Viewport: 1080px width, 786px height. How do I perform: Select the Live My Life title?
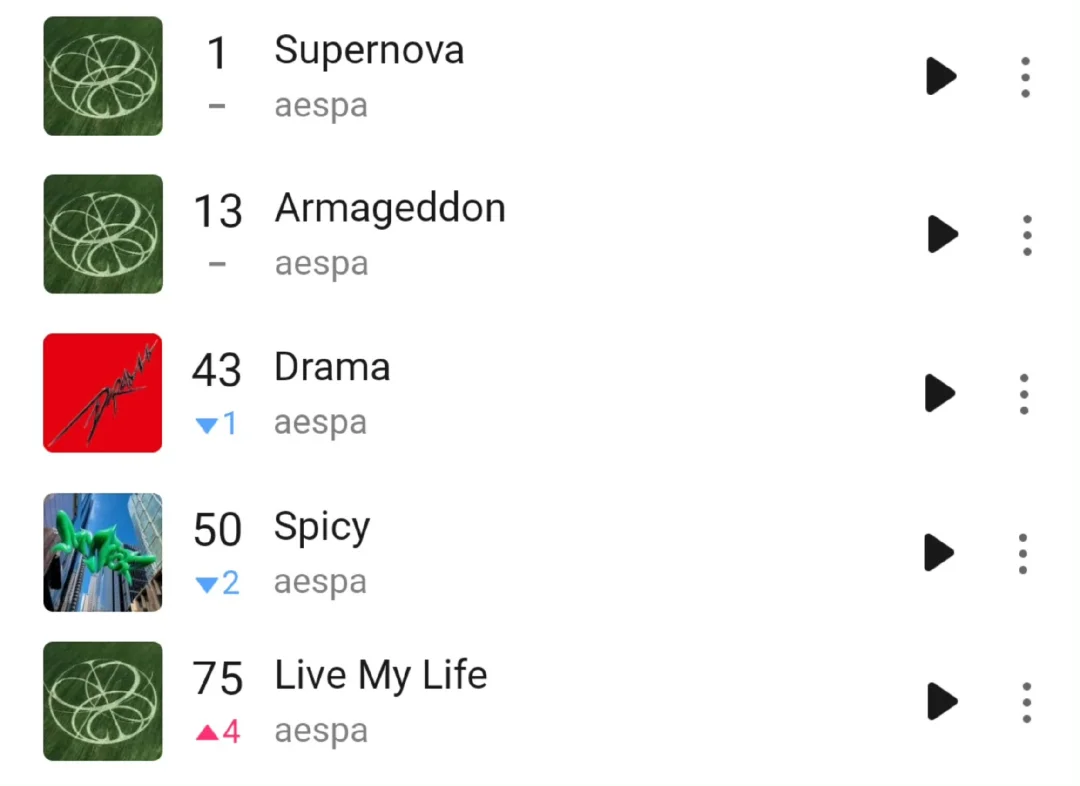pos(381,674)
